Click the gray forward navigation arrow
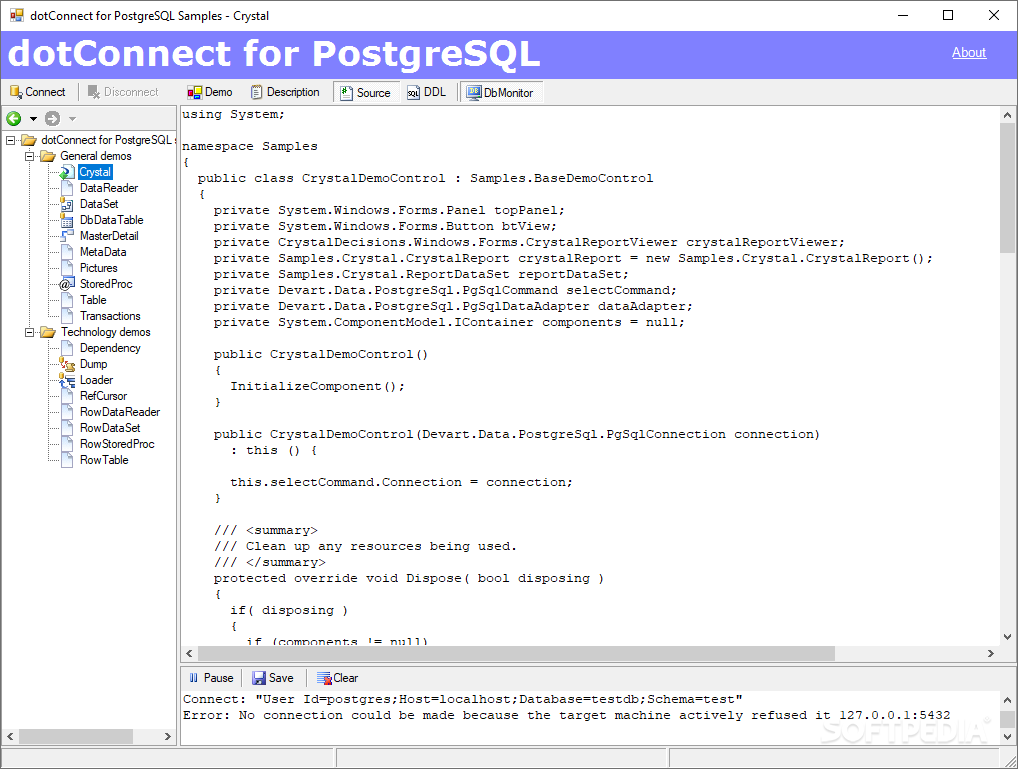1018x769 pixels. pos(53,118)
